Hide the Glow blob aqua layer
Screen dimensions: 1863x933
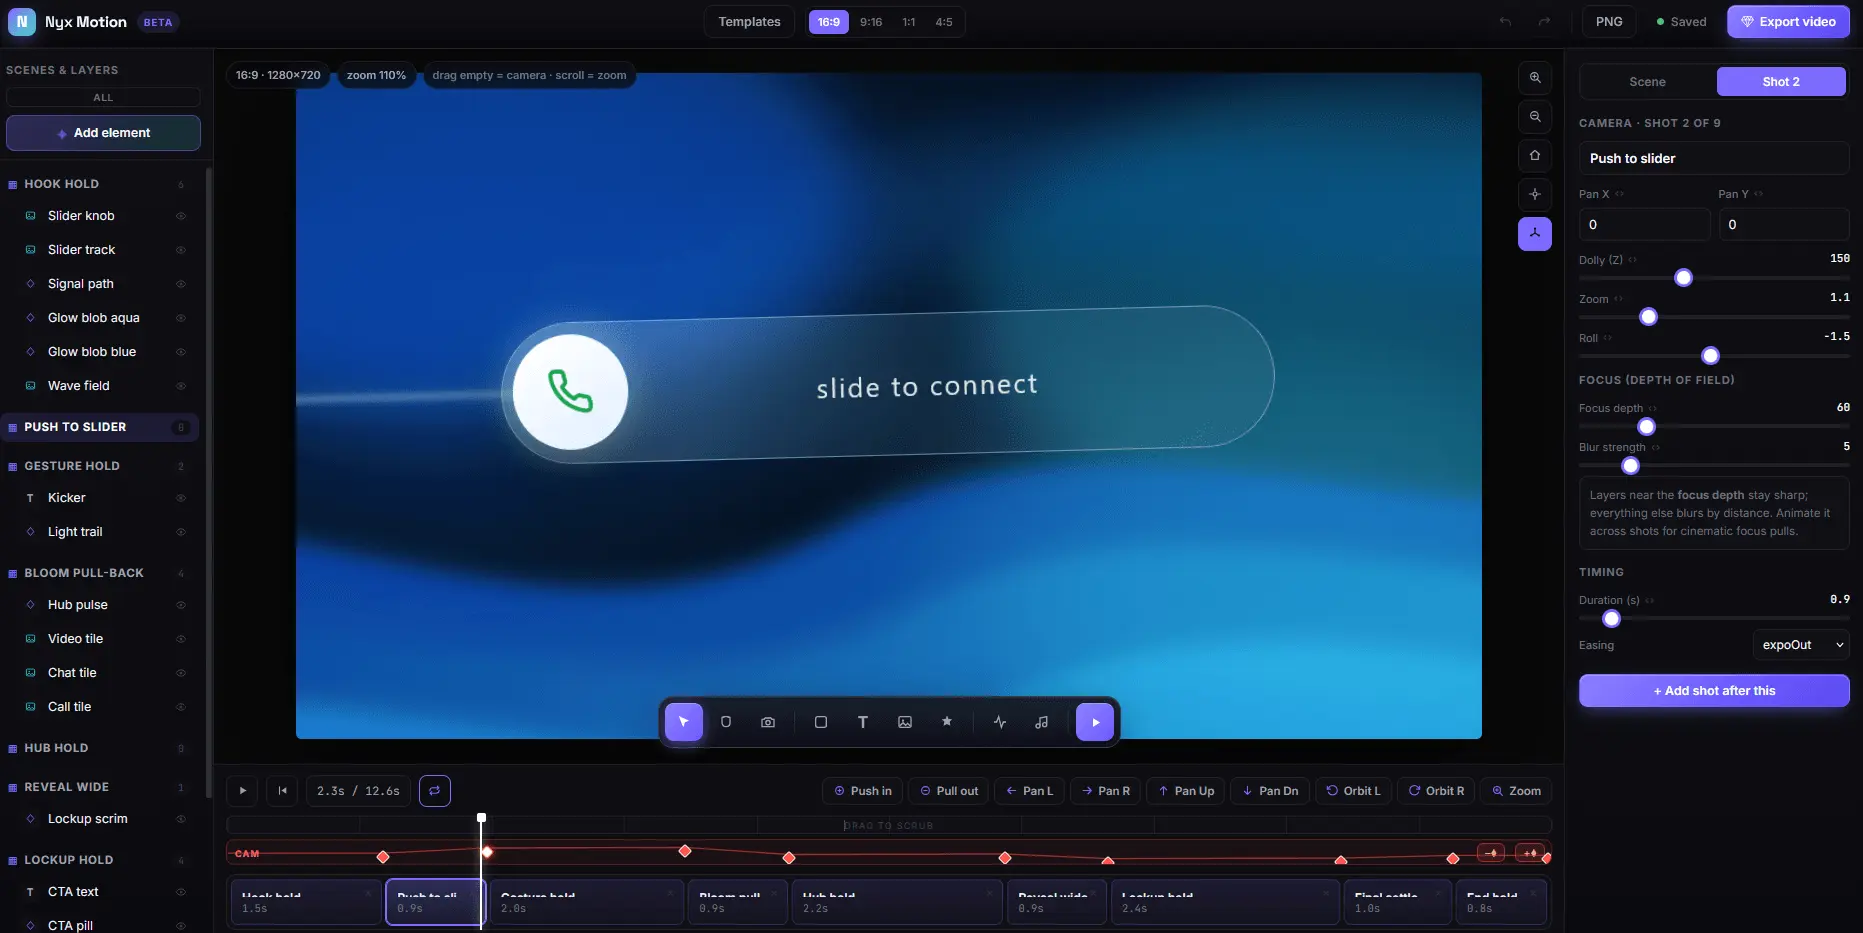(181, 318)
